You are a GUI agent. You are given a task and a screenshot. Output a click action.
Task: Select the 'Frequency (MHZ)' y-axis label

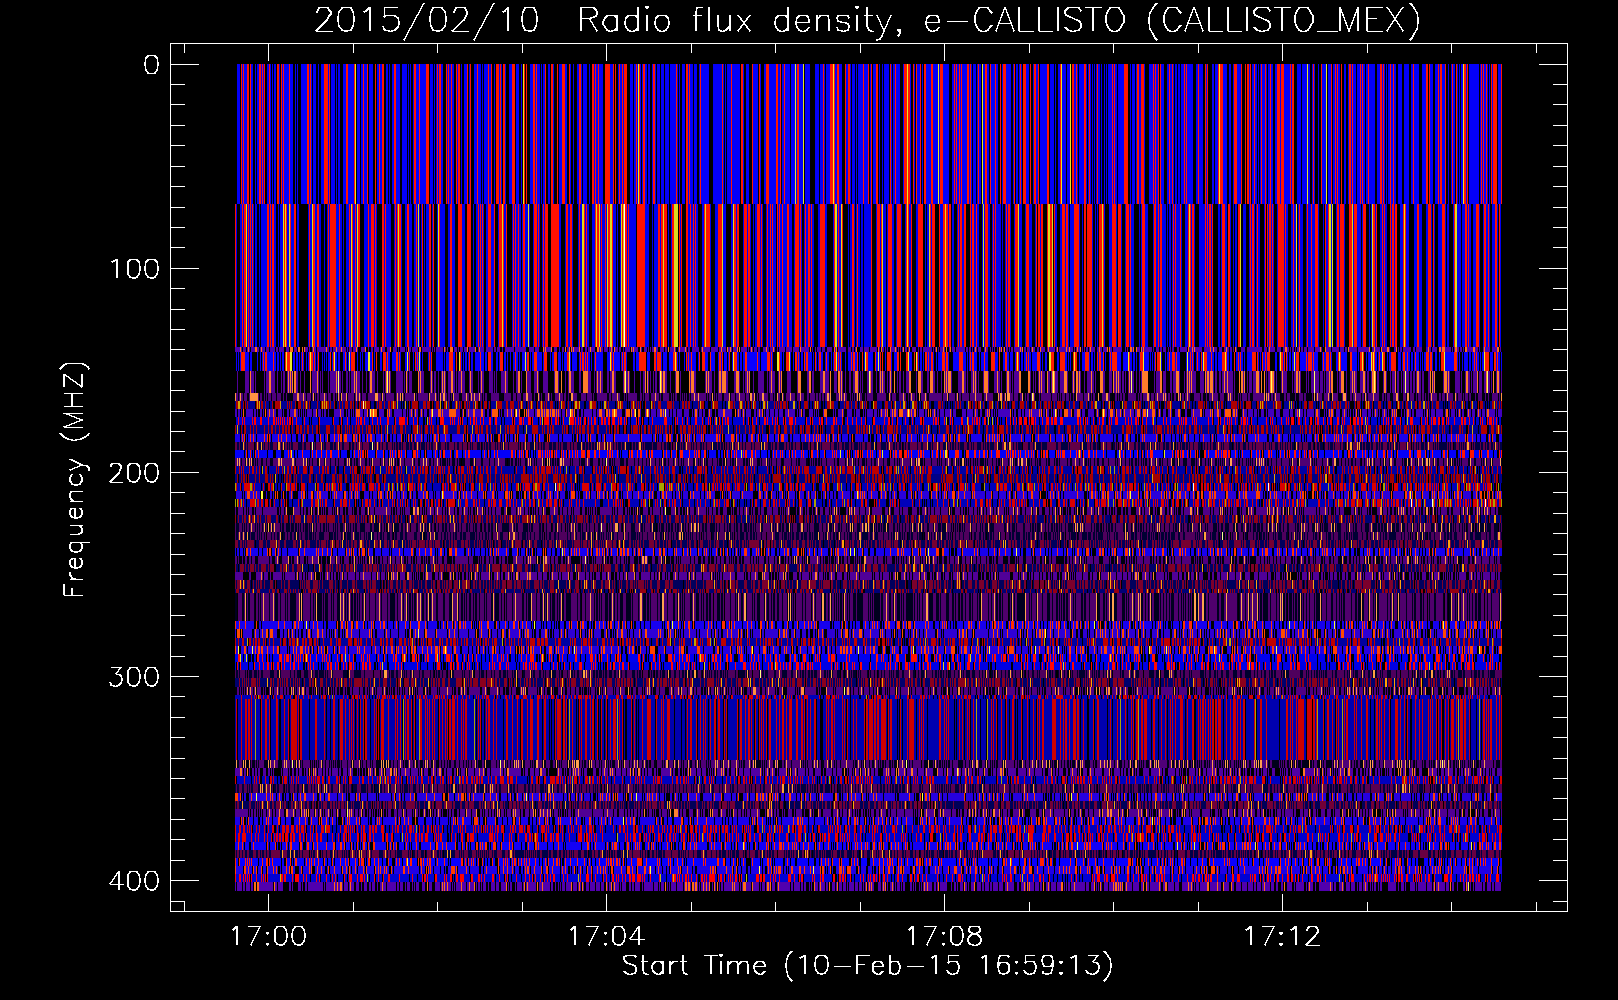click(x=75, y=480)
